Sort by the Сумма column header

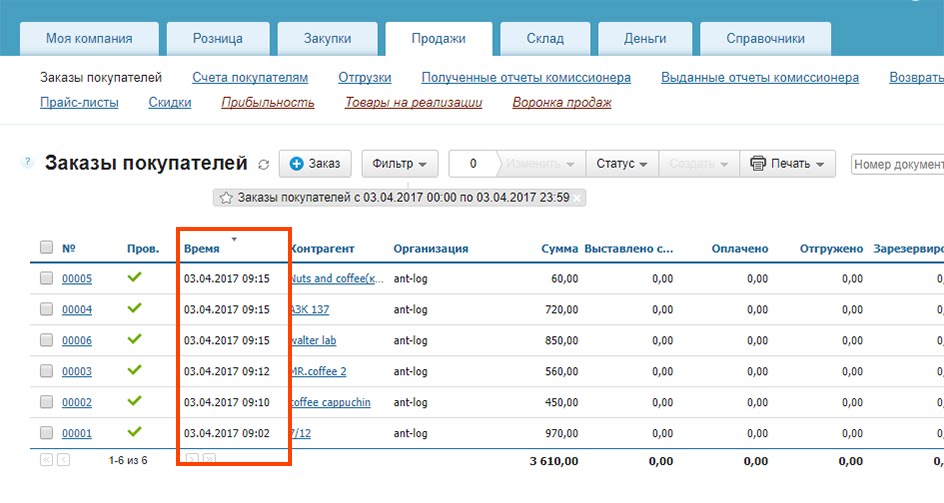pyautogui.click(x=559, y=249)
